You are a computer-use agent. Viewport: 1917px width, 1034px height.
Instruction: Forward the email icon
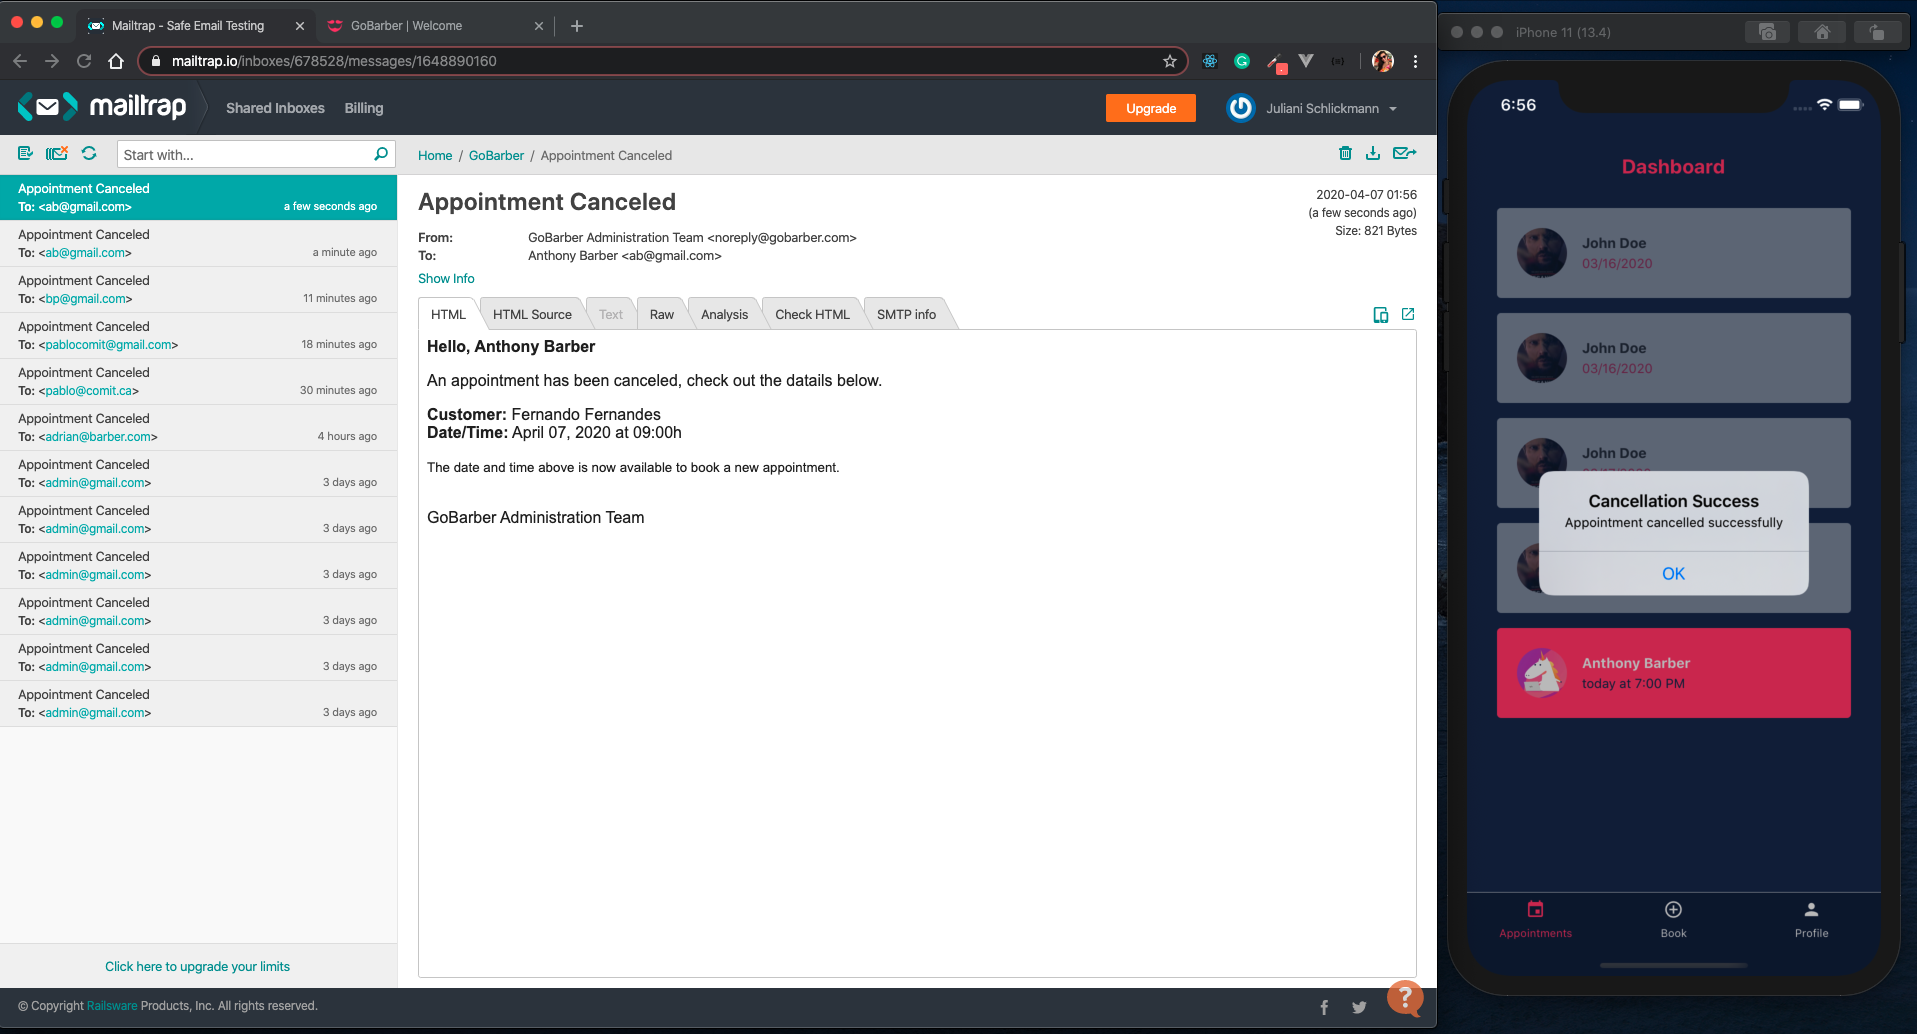[1405, 153]
